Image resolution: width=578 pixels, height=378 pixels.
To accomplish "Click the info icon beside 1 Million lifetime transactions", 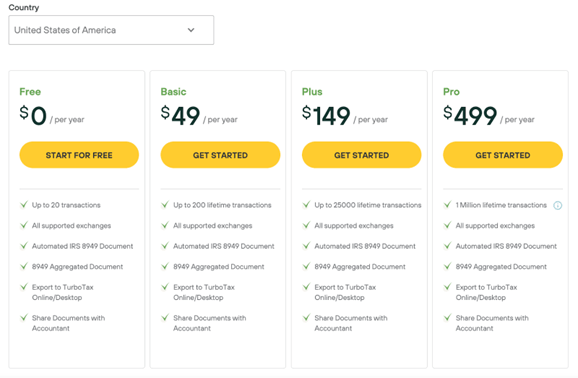I will coord(557,205).
